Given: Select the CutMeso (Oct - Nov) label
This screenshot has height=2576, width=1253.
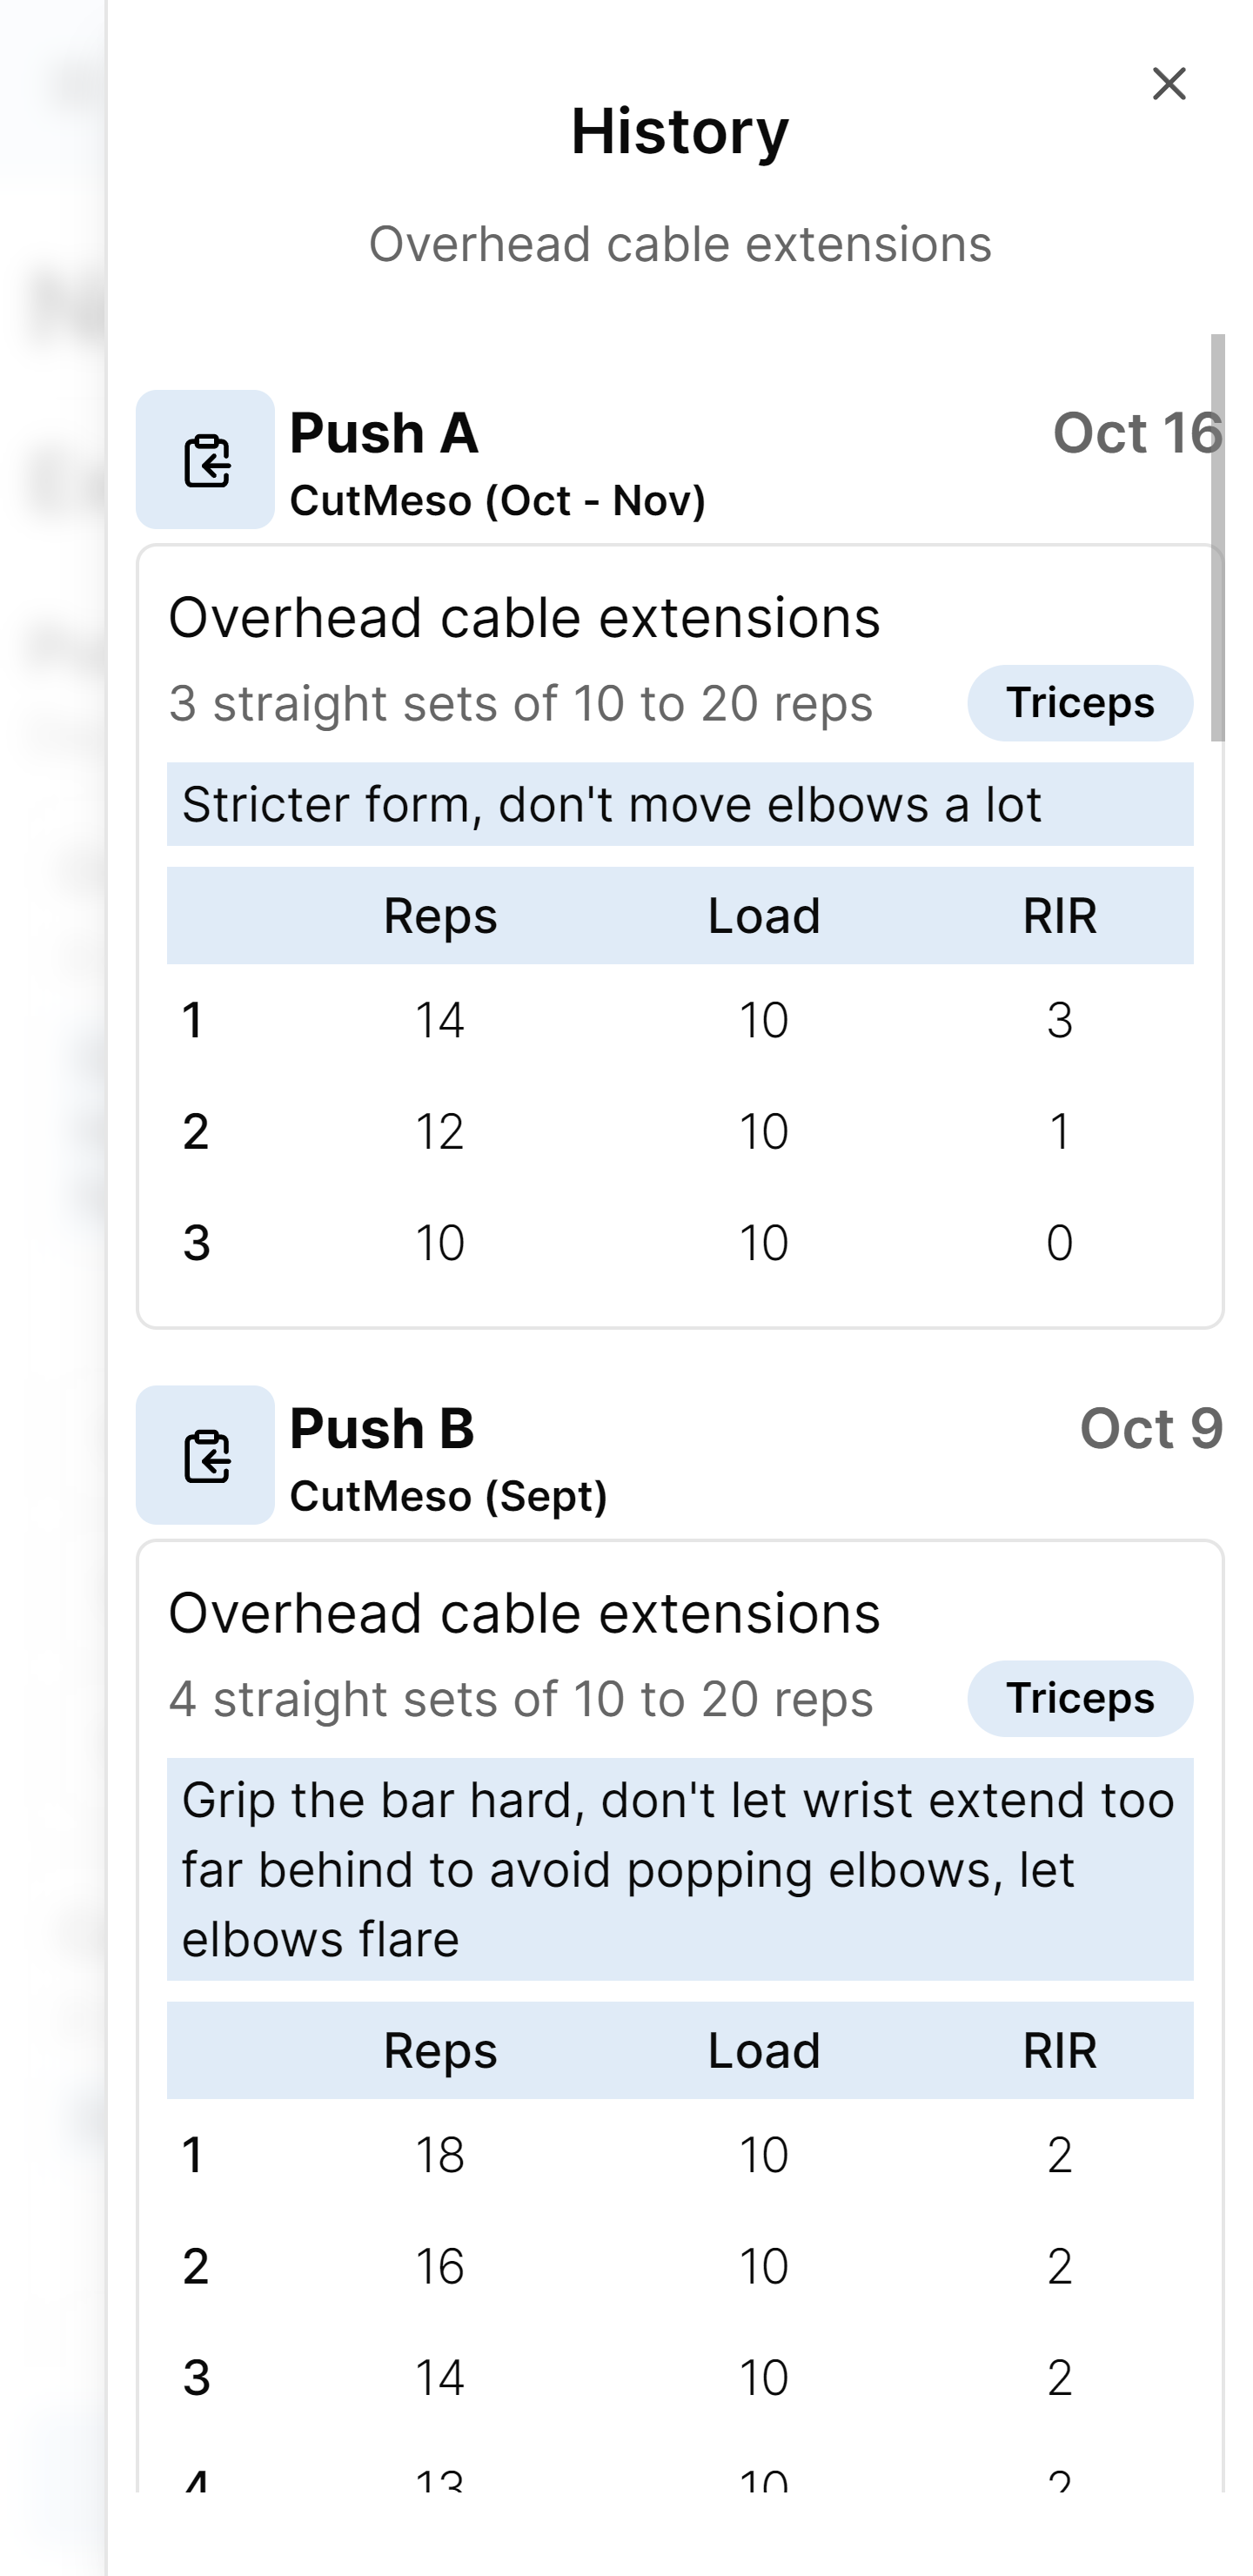Looking at the screenshot, I should [497, 500].
